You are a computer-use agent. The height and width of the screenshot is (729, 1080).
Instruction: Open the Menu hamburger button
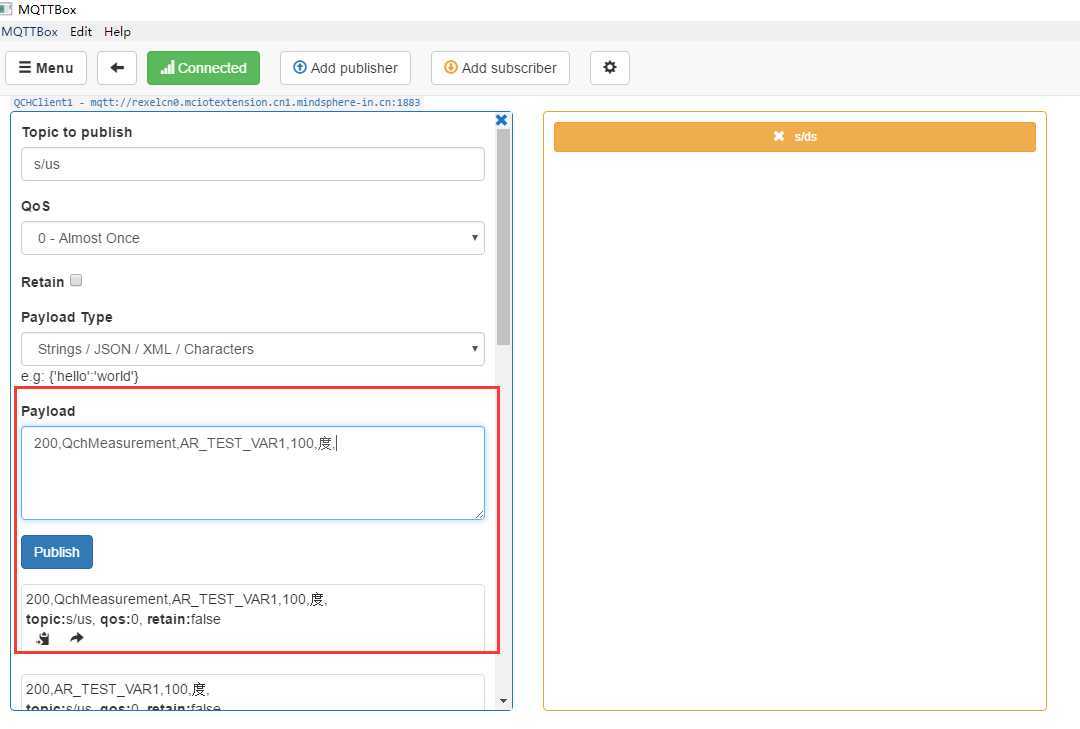(46, 68)
